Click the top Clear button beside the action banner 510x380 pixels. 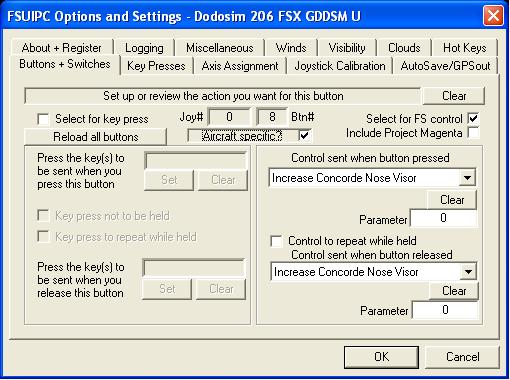(454, 96)
